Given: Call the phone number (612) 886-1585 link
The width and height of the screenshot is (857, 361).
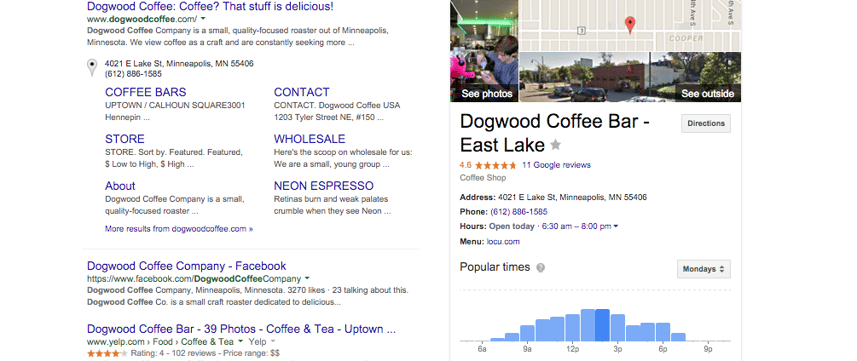Looking at the screenshot, I should click(x=519, y=212).
